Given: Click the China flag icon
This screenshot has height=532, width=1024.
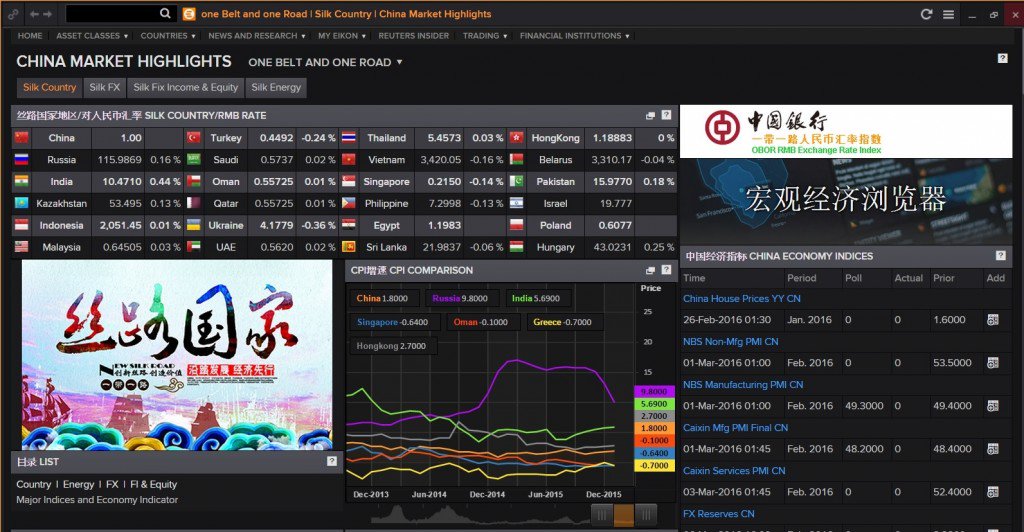Looking at the screenshot, I should coord(22,137).
